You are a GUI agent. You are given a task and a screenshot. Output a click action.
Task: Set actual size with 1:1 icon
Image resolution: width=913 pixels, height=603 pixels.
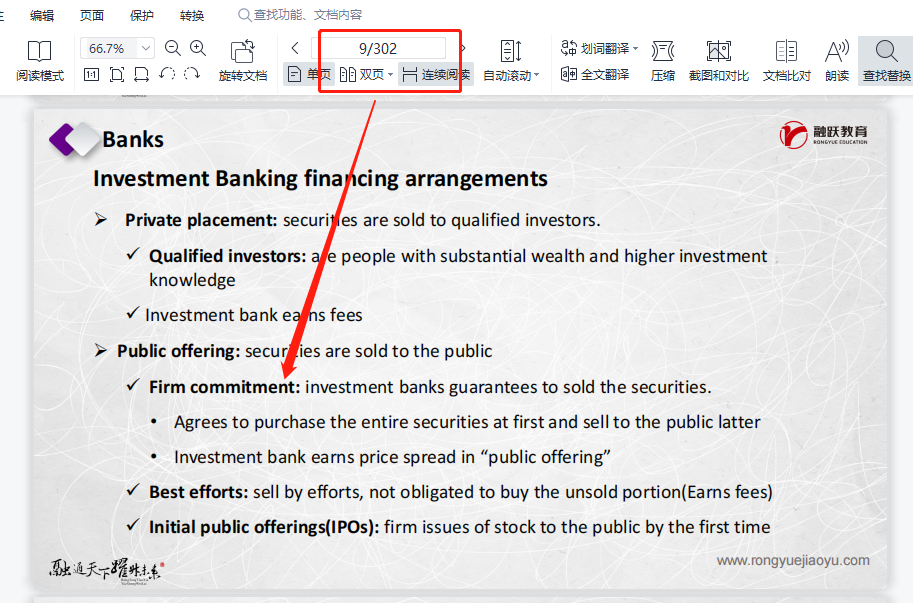[x=91, y=75]
